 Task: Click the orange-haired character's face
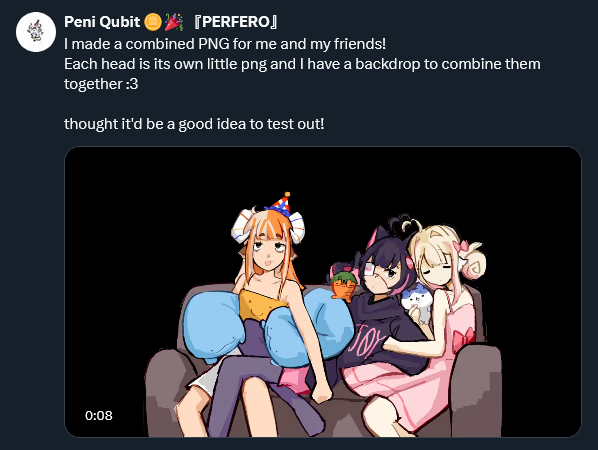tap(268, 255)
